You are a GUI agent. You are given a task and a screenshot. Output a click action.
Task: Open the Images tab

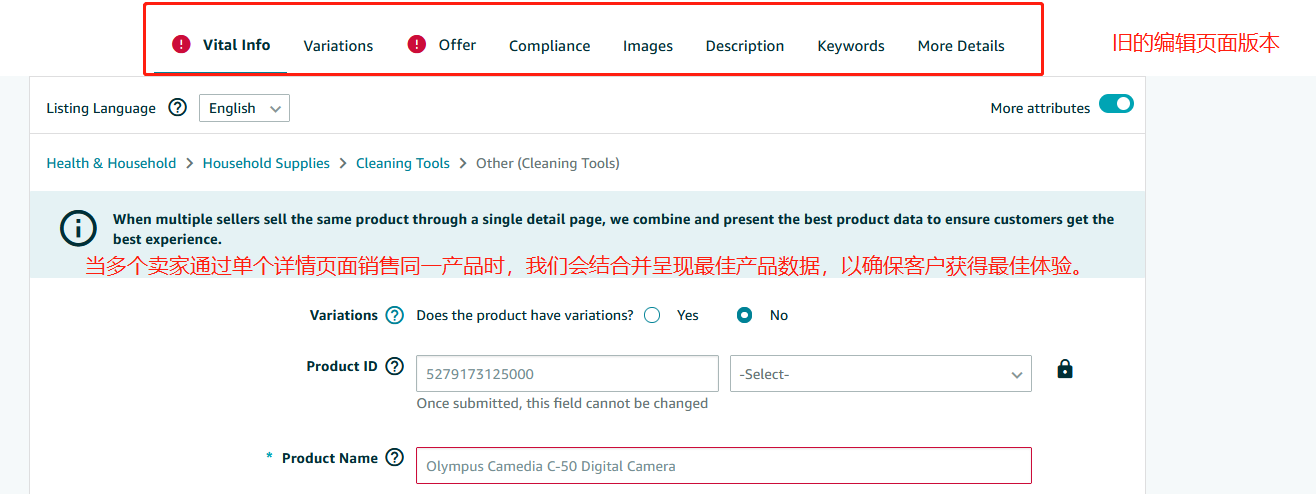tap(648, 46)
